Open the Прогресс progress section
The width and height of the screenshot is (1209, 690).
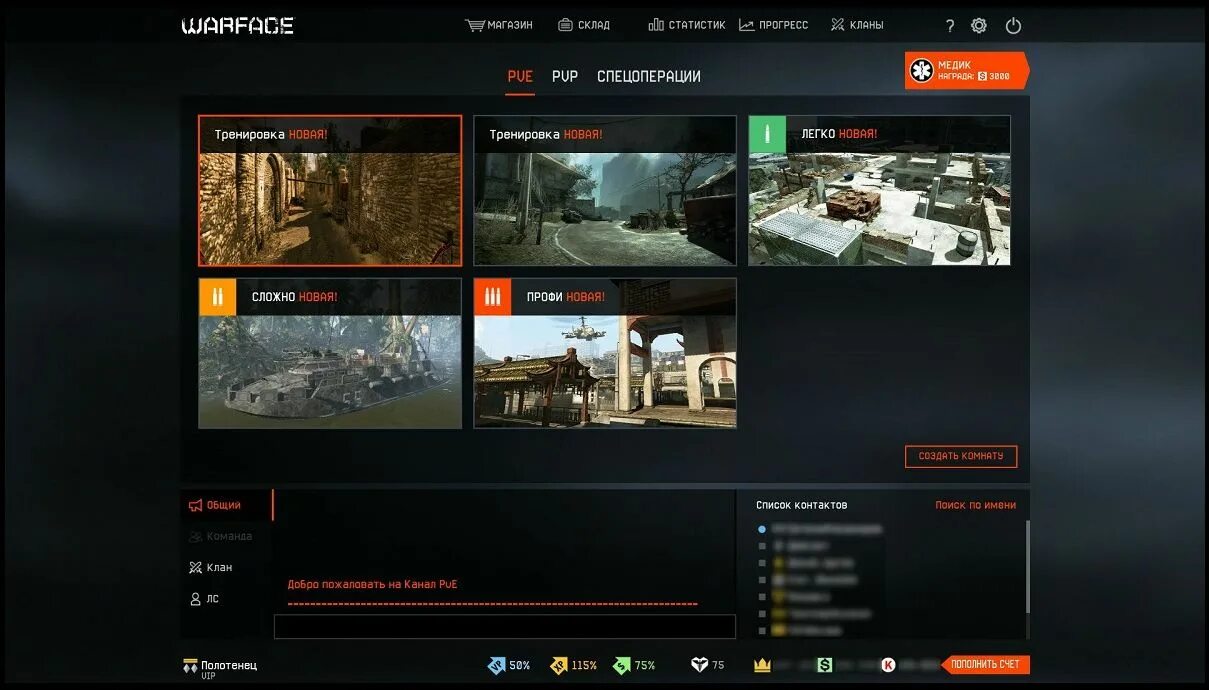click(x=773, y=25)
